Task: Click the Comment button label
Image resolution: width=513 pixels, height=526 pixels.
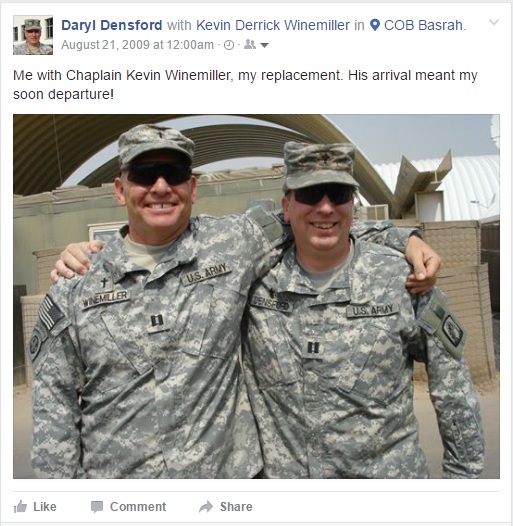Action: coord(138,507)
